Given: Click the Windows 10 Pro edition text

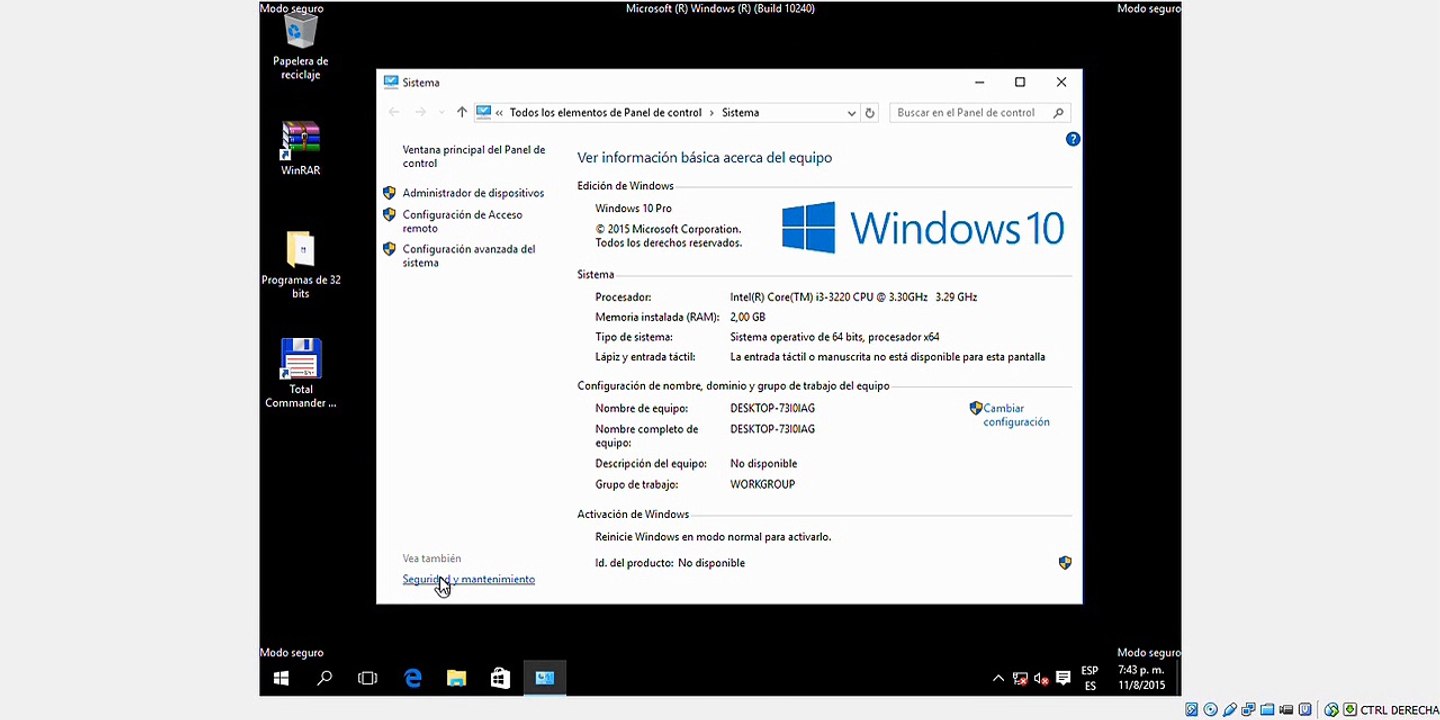Looking at the screenshot, I should coord(633,208).
